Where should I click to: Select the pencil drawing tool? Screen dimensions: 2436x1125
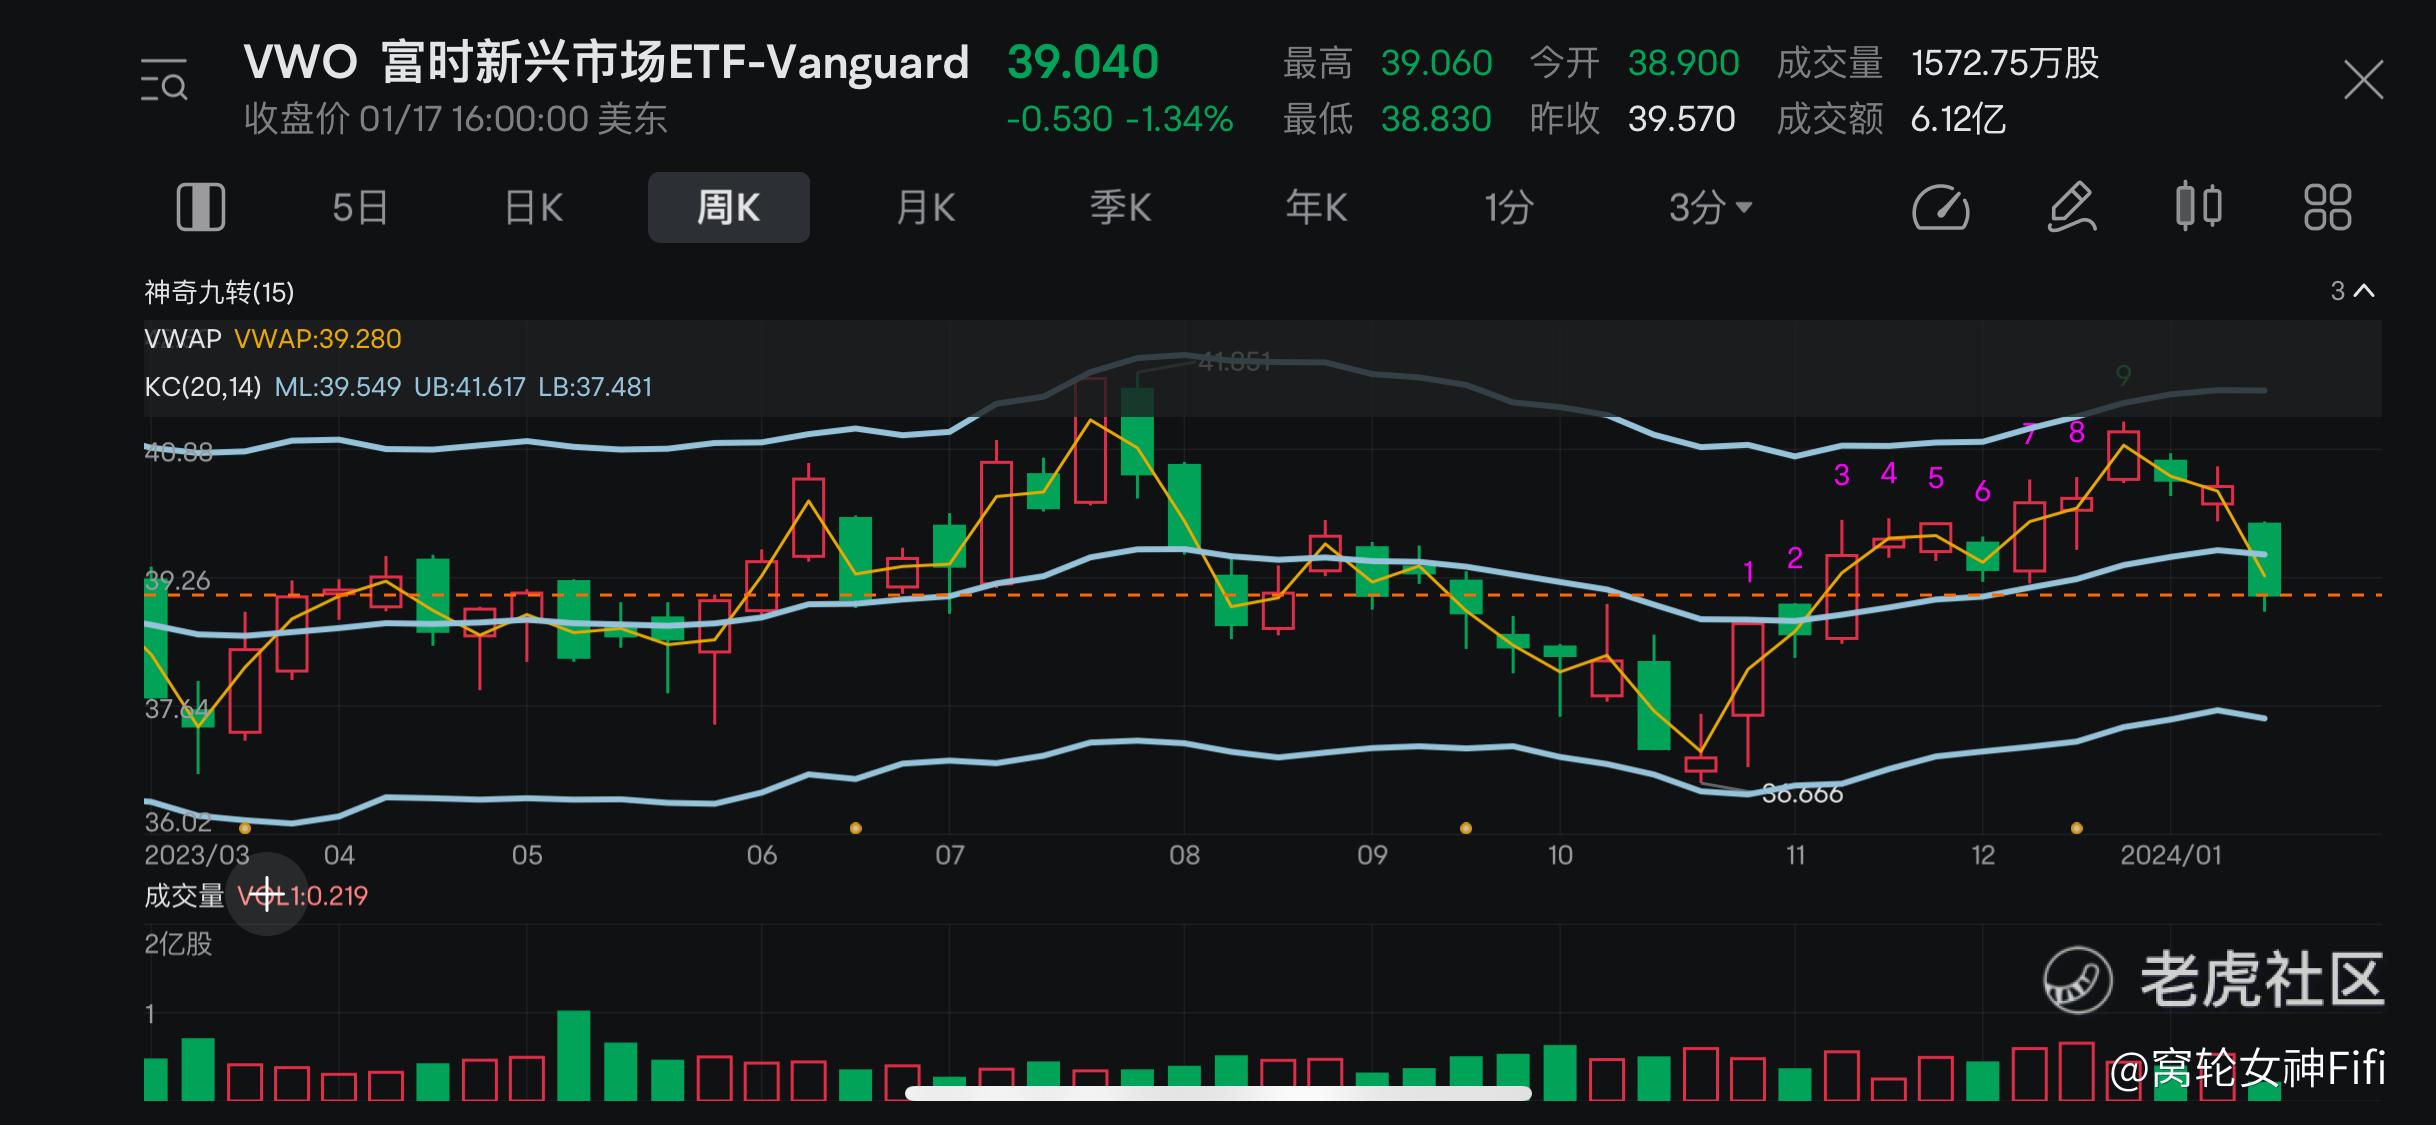click(x=2071, y=208)
